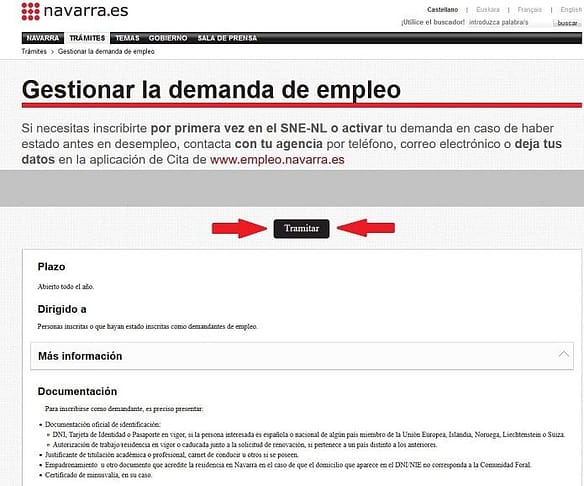Viewport: 584px width, 486px height.
Task: Switch language to Français
Action: [529, 10]
